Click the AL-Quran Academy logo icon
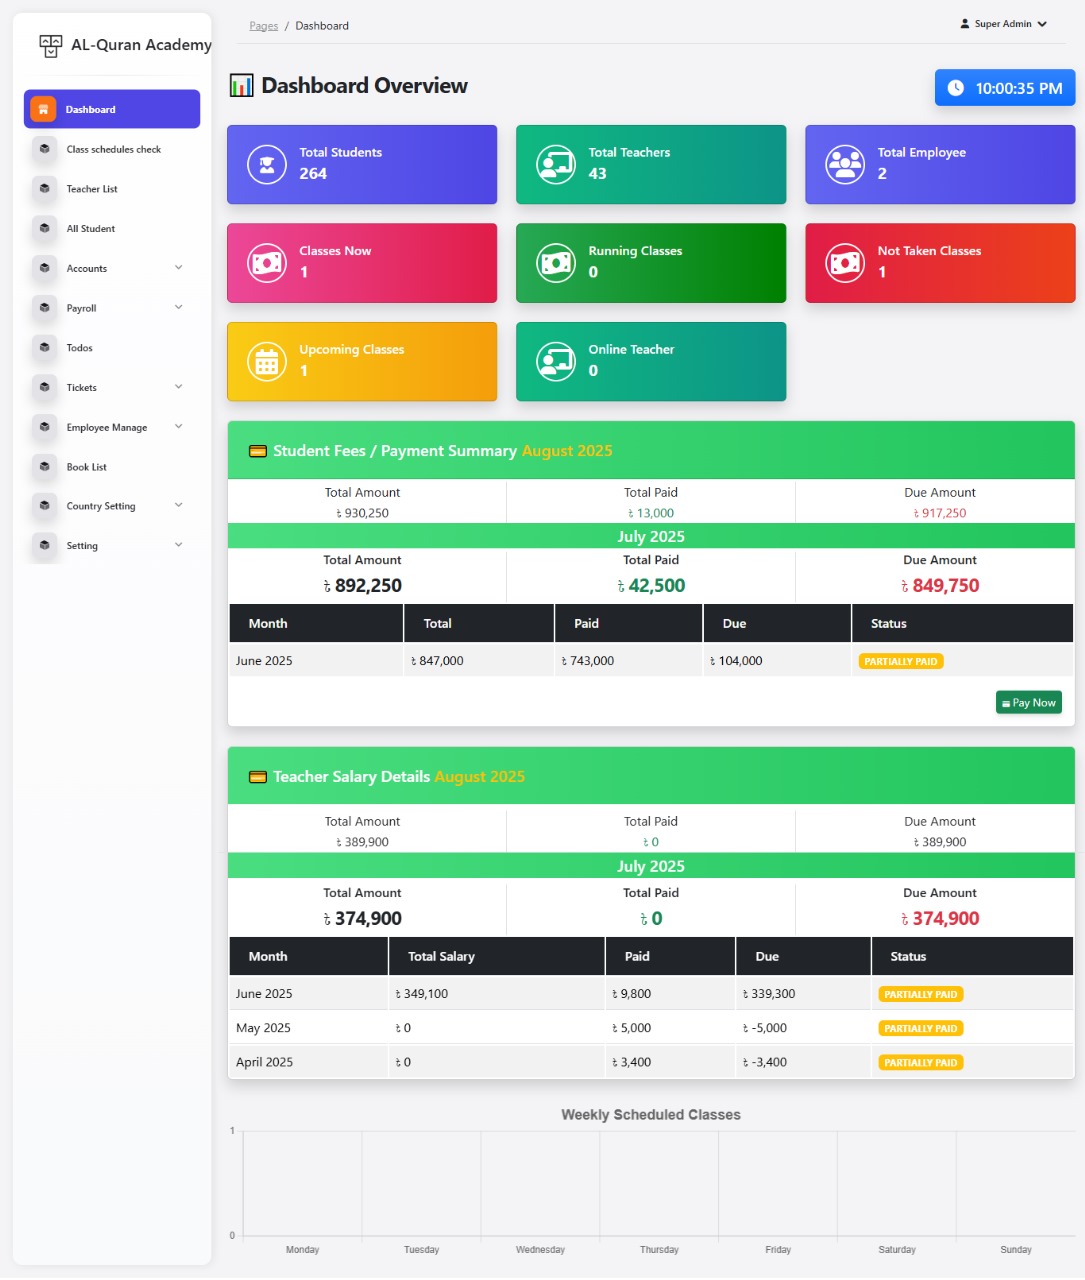 coord(50,45)
